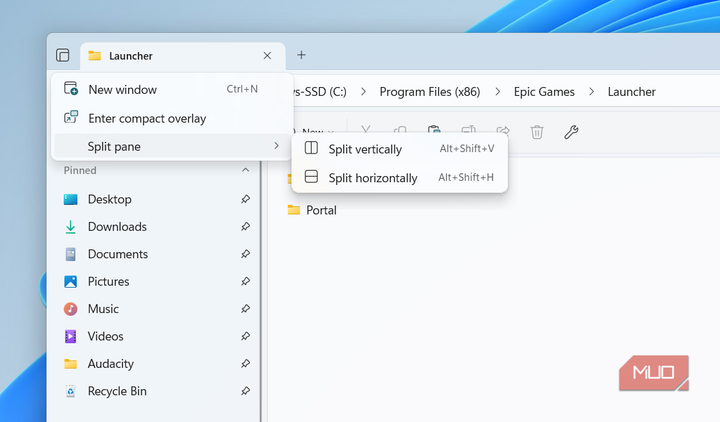
Task: Expand chevron after SSD (C:) breadcrumb
Action: (363, 92)
